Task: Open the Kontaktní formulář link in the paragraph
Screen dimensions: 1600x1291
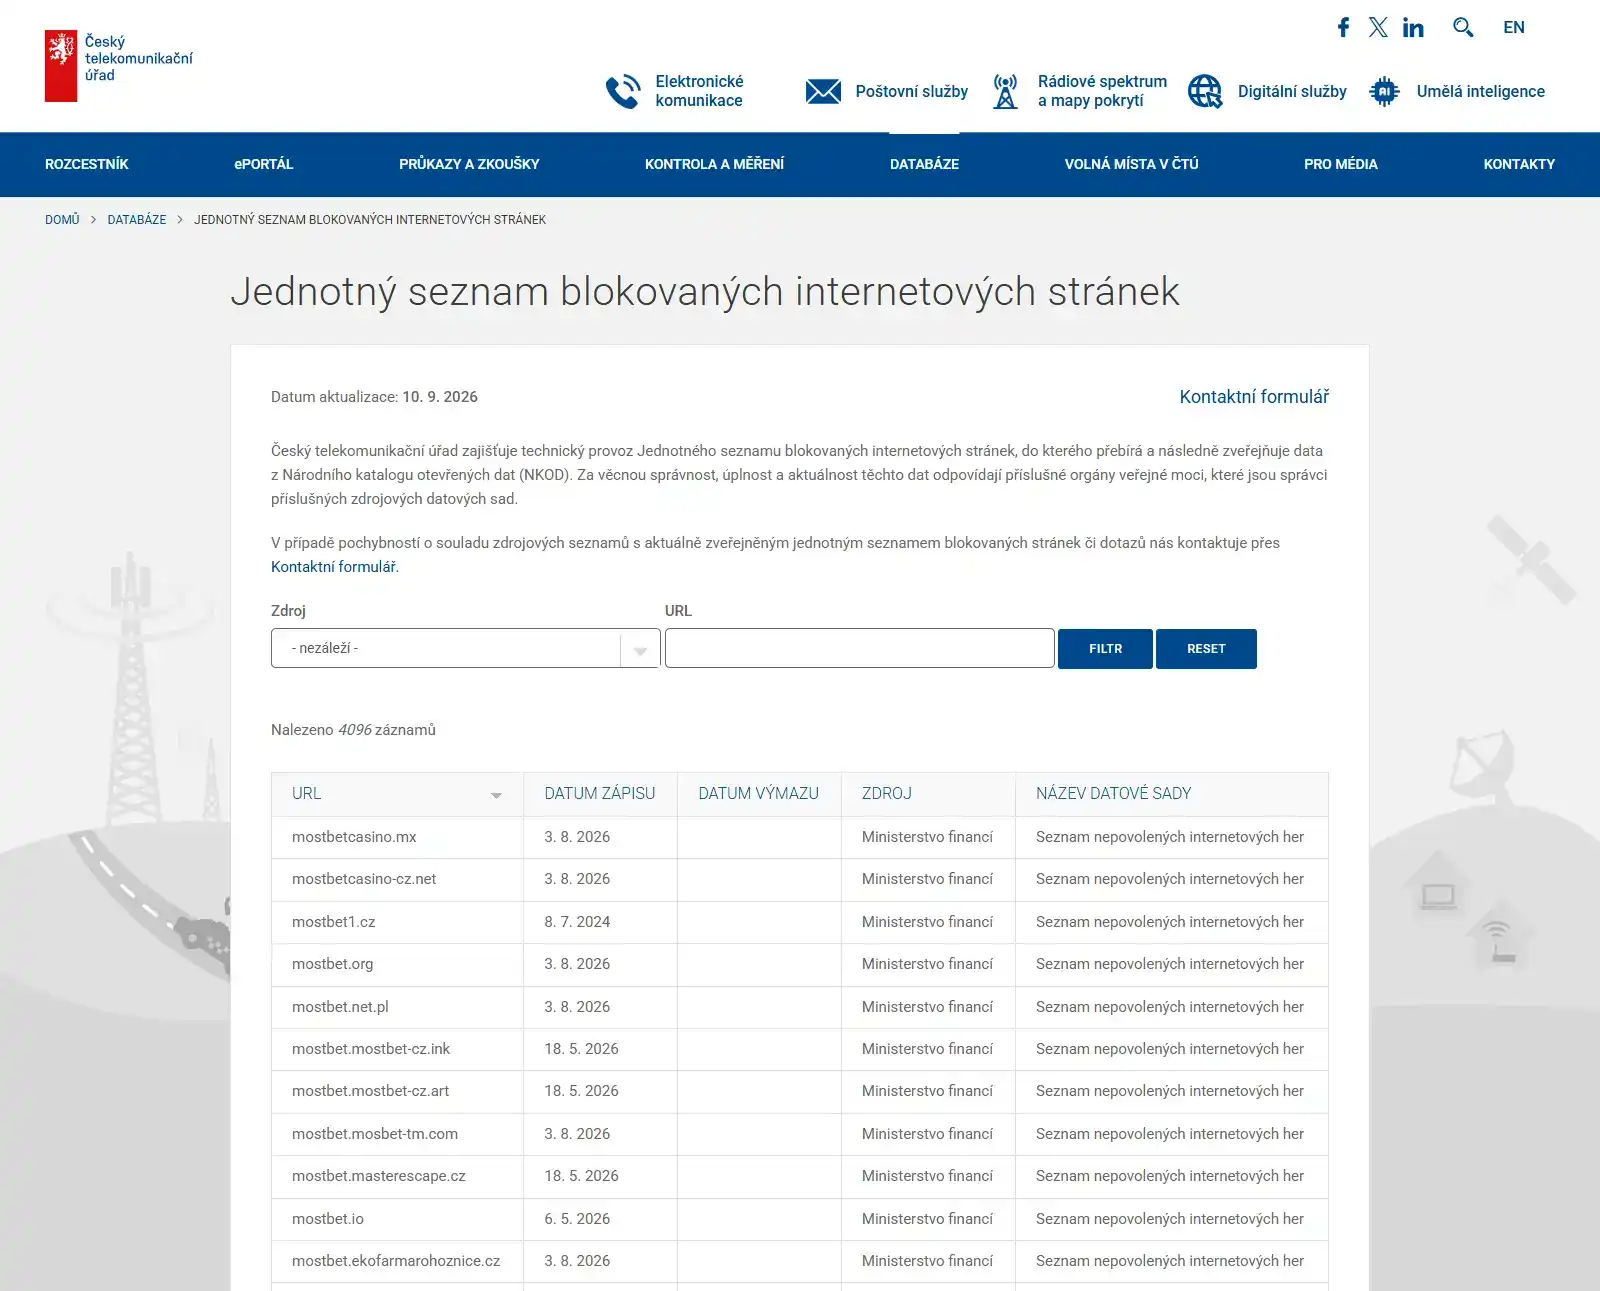Action: click(334, 567)
